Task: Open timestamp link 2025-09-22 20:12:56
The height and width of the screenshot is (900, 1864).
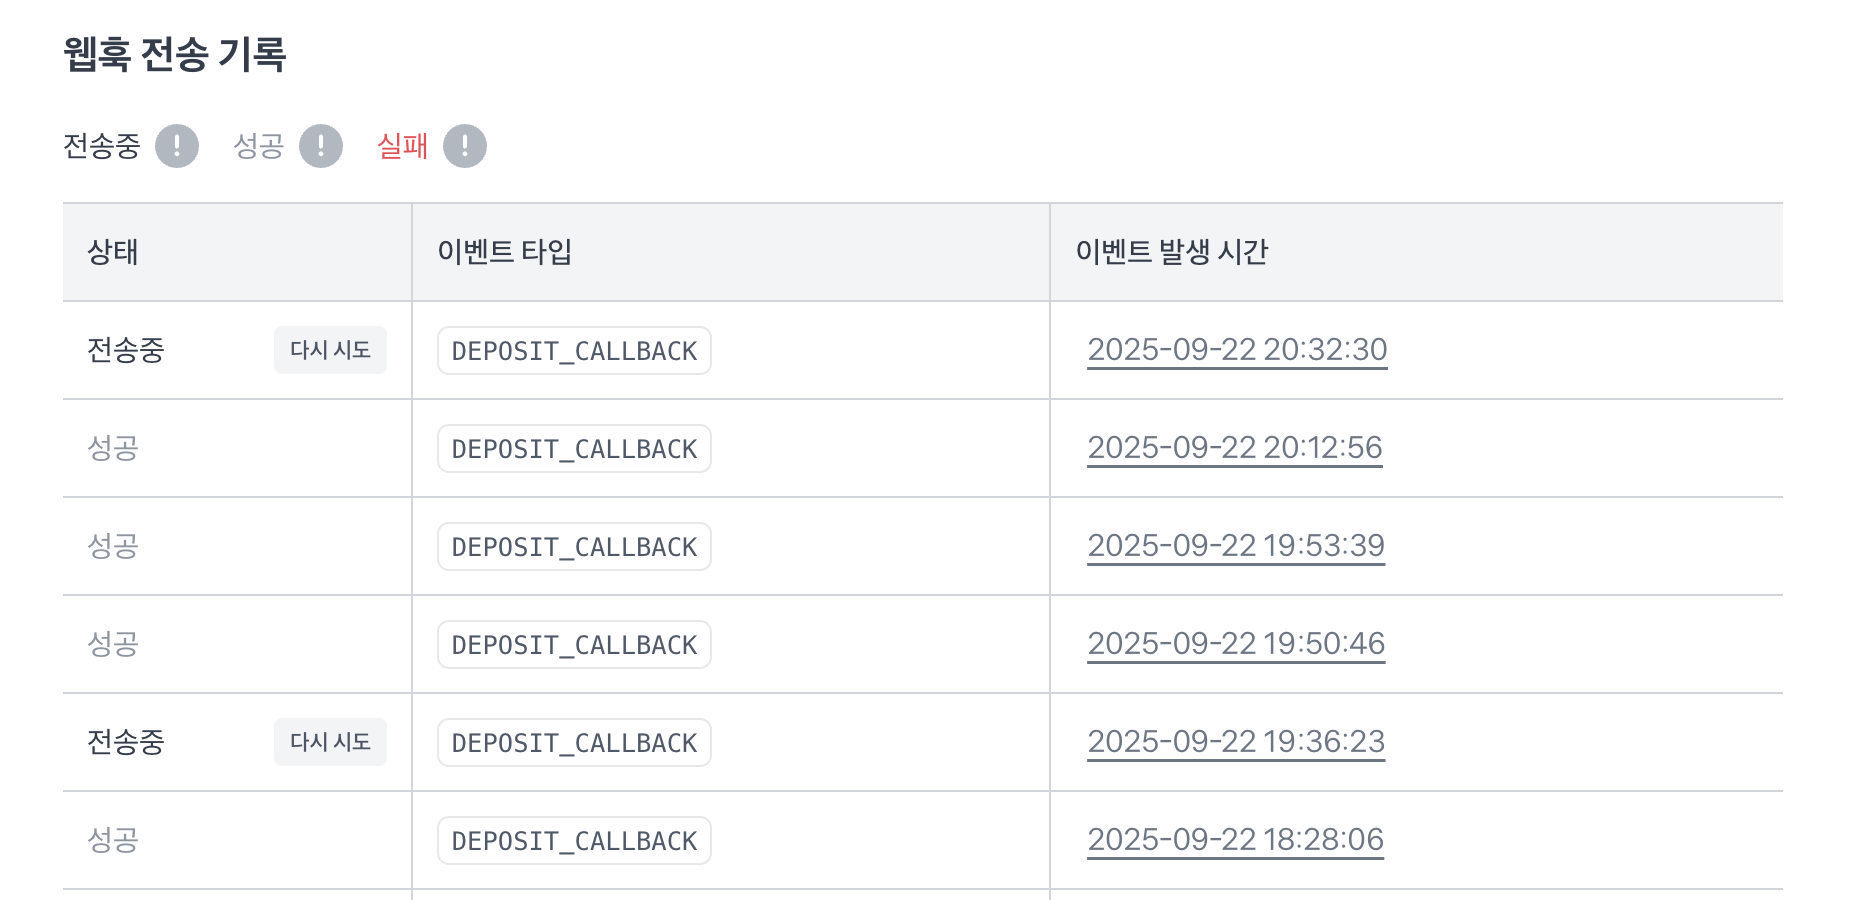Action: coord(1235,448)
